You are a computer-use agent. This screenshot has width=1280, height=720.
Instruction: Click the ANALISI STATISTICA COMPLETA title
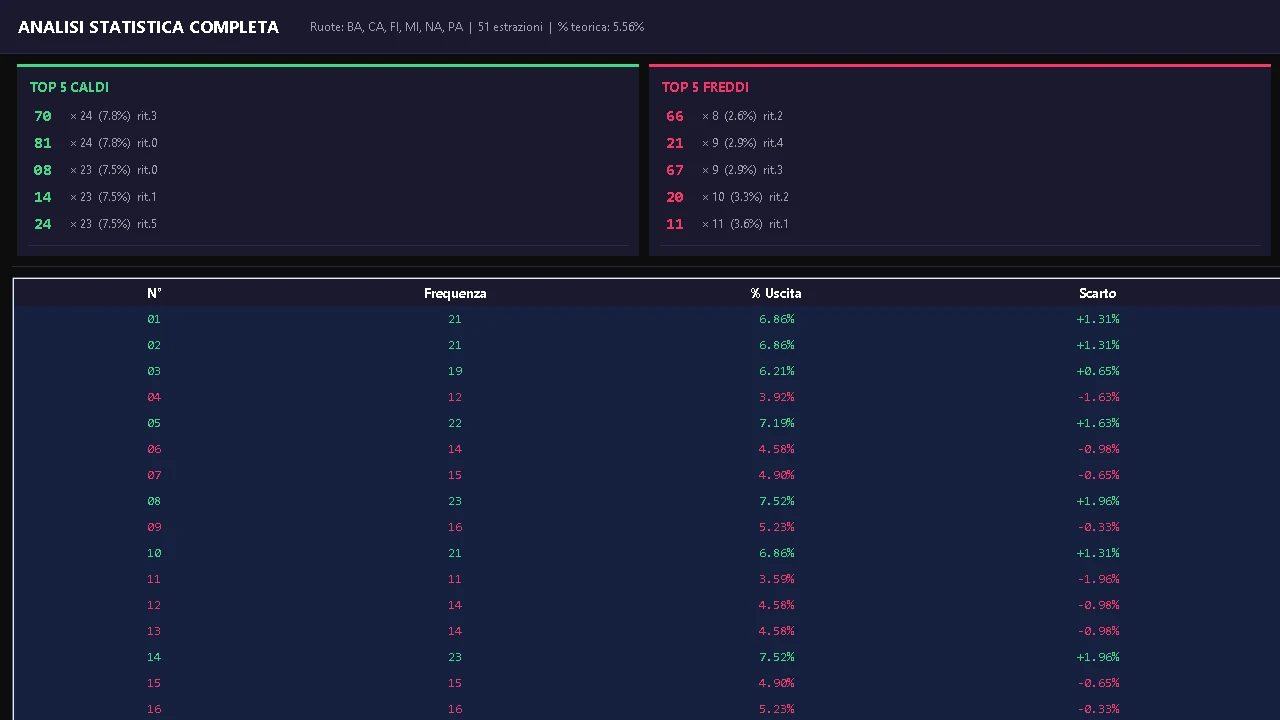pos(148,27)
